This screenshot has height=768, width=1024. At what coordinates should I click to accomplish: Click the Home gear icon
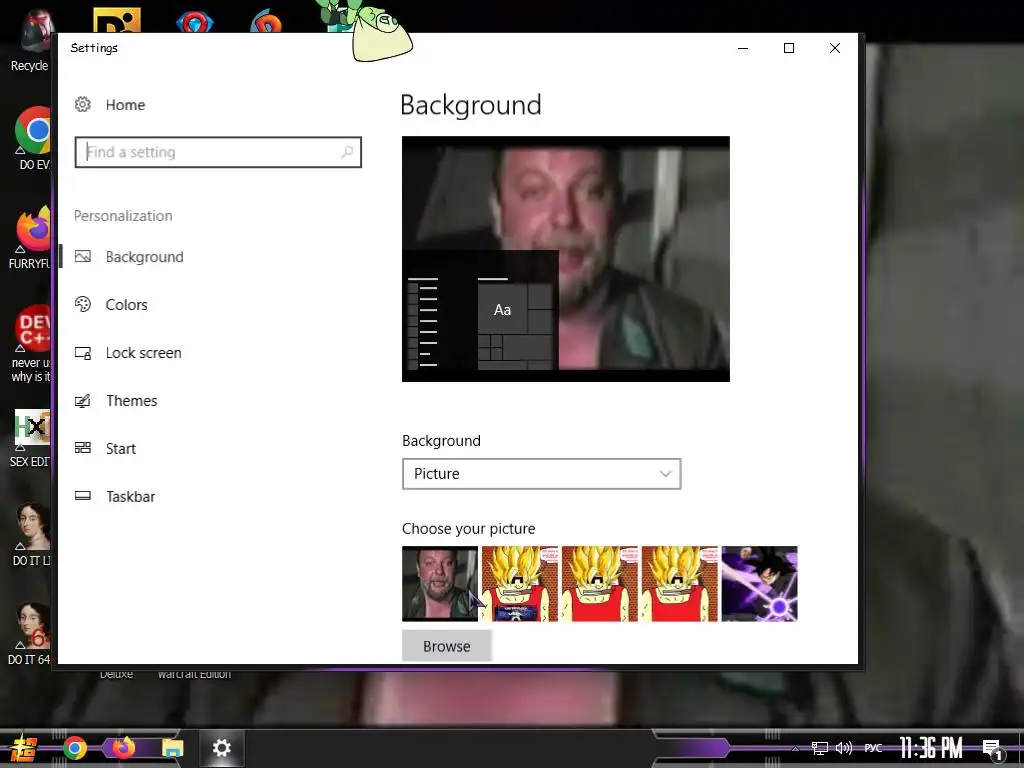coord(83,104)
